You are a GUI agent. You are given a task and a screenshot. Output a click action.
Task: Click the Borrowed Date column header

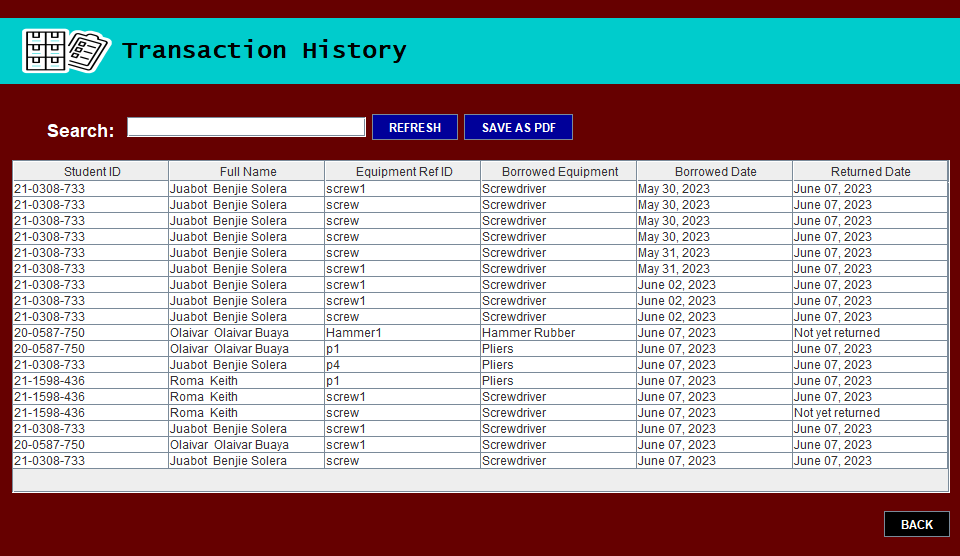coord(715,172)
